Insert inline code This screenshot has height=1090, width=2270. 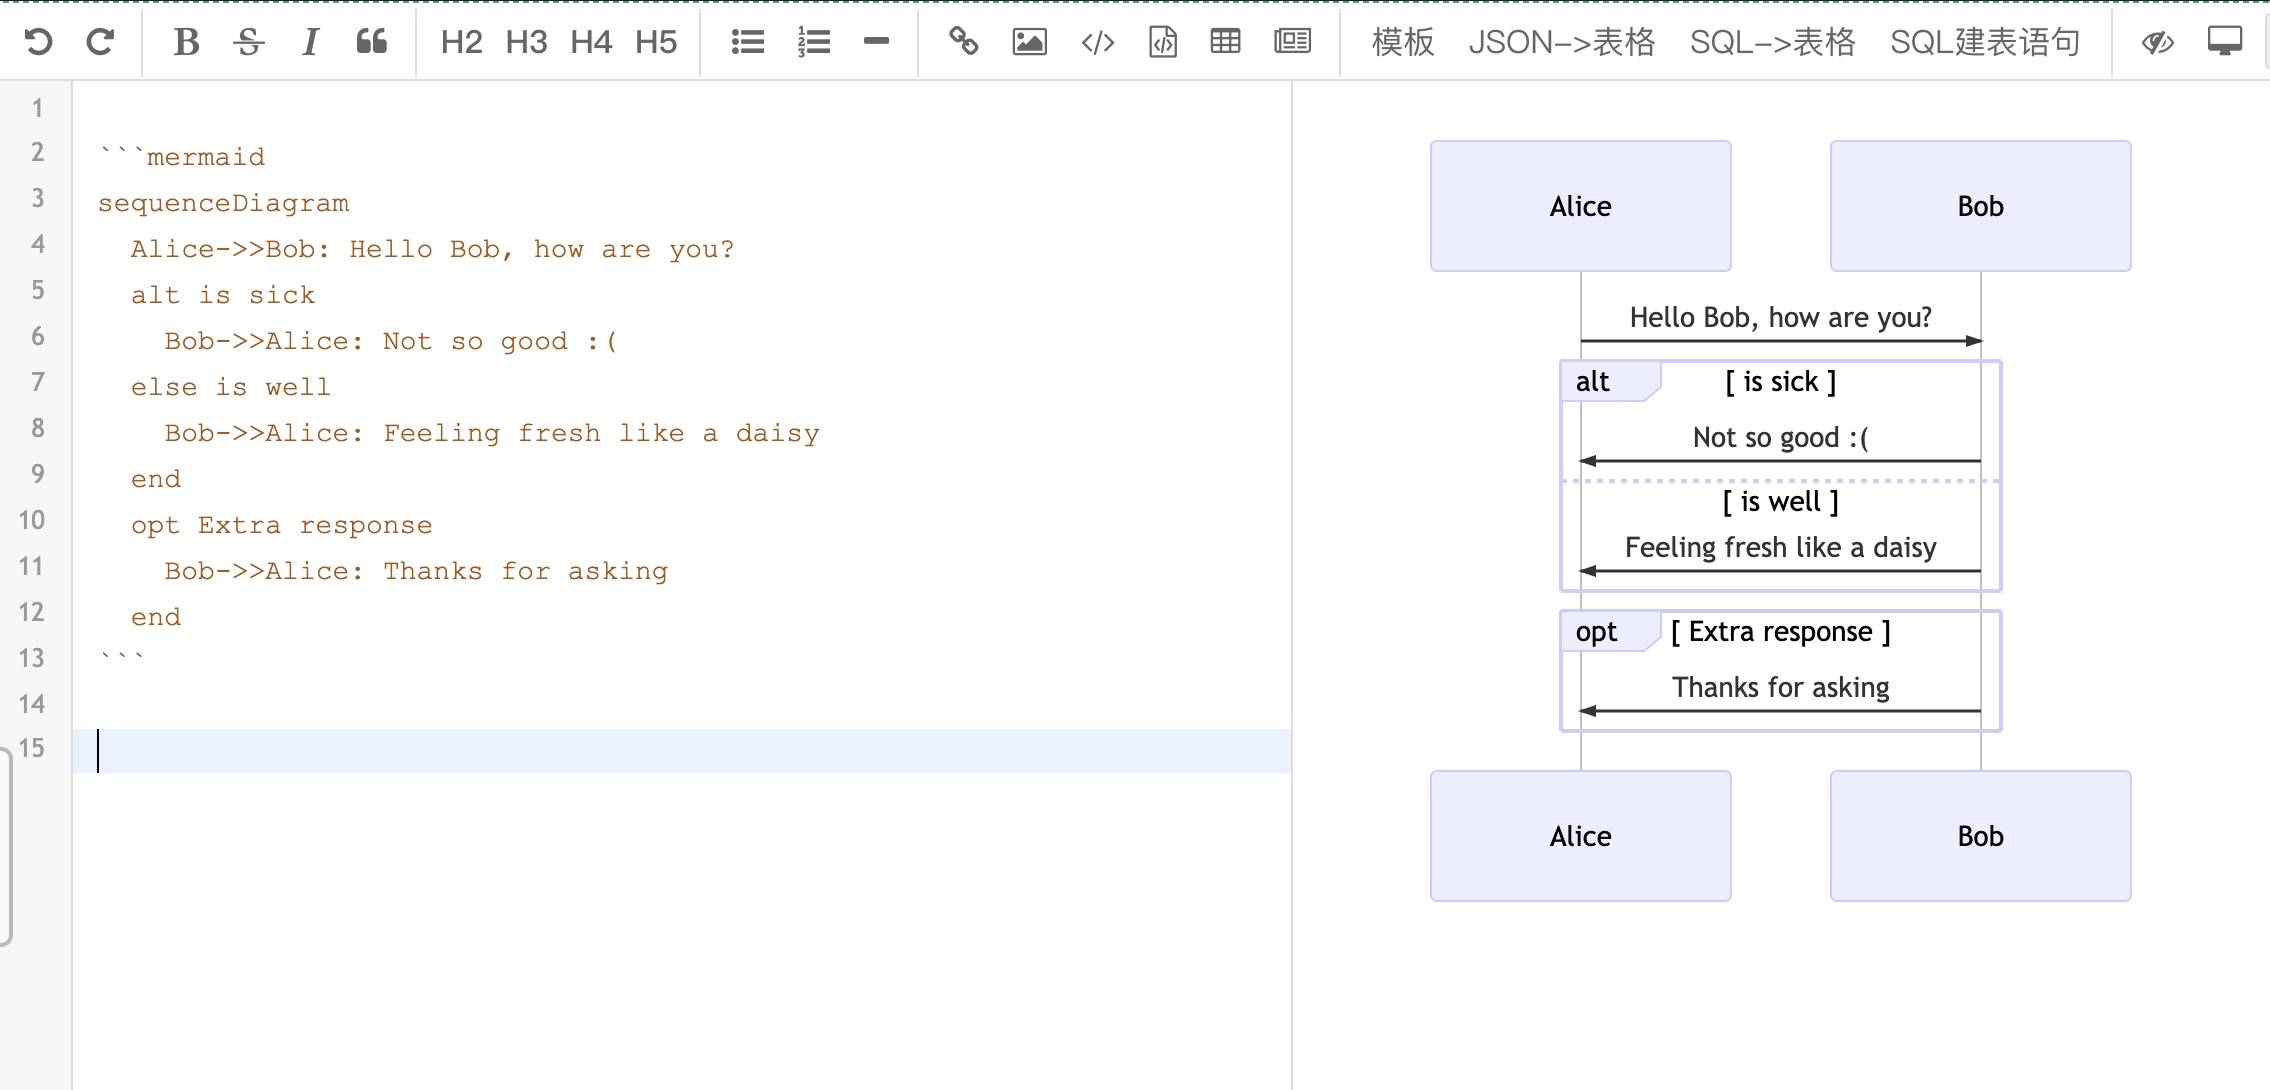[x=1098, y=42]
